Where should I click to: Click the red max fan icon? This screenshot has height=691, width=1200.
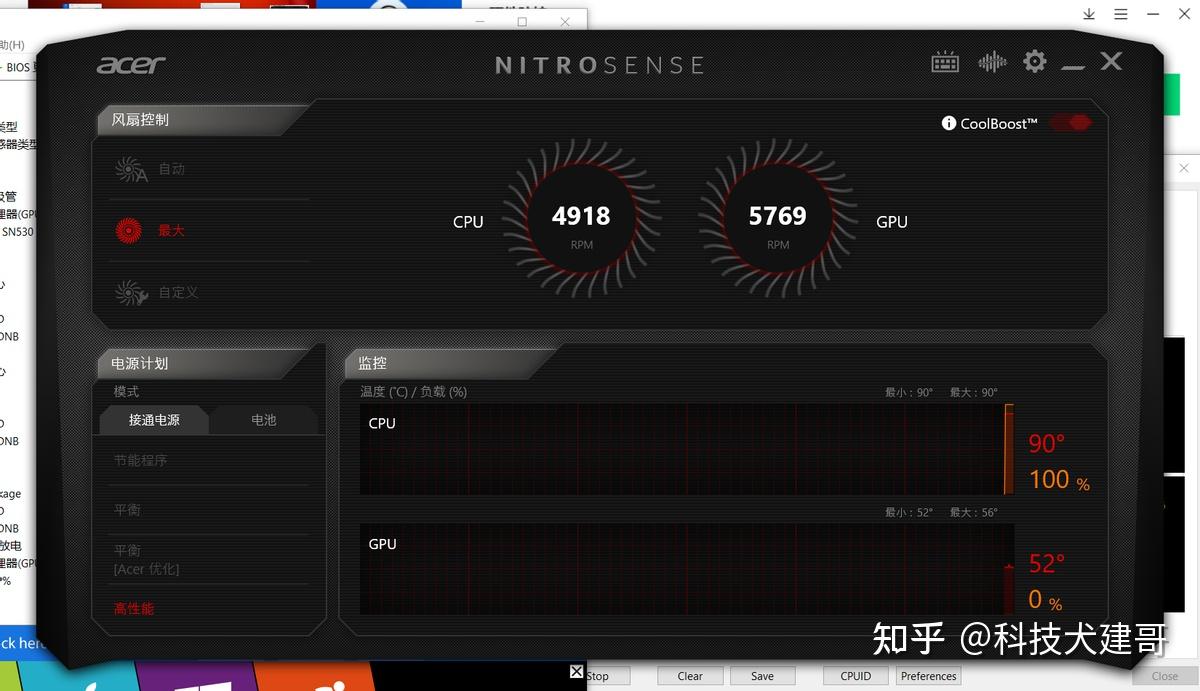coord(130,230)
